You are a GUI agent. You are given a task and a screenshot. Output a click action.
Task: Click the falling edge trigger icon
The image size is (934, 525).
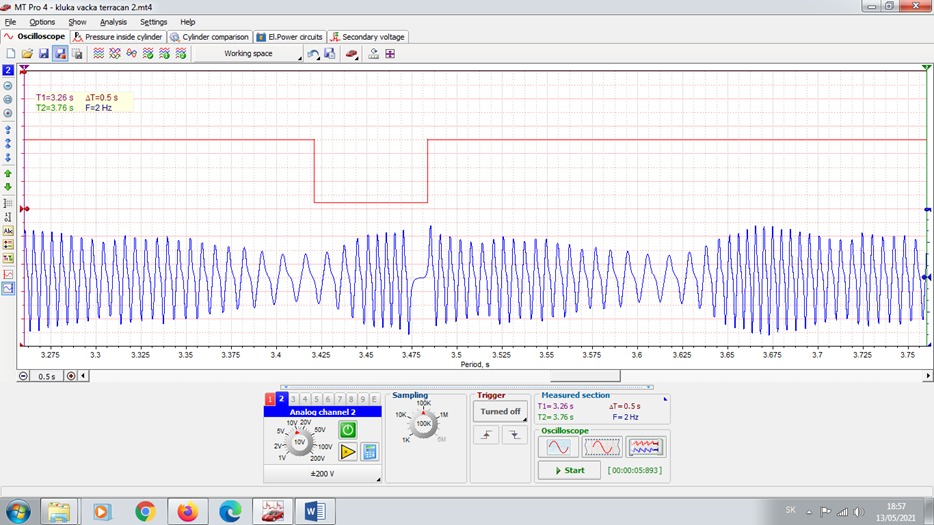(513, 435)
